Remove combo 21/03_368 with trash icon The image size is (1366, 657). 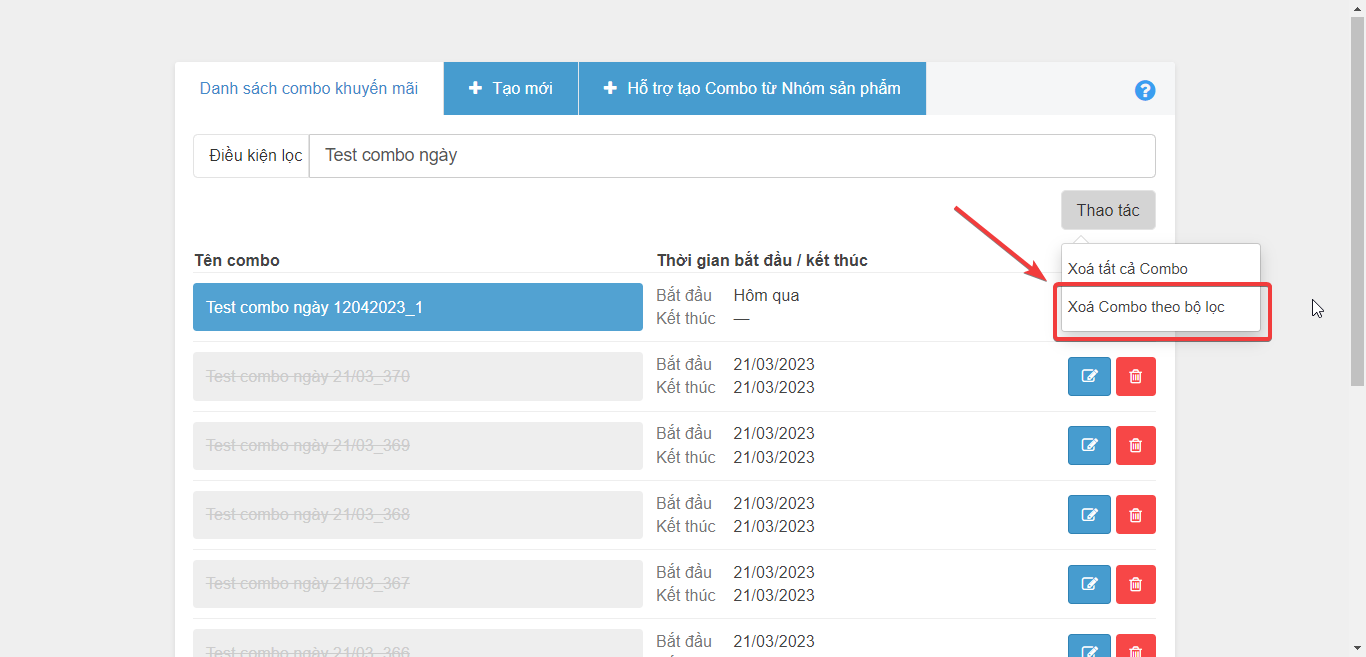pyautogui.click(x=1135, y=515)
